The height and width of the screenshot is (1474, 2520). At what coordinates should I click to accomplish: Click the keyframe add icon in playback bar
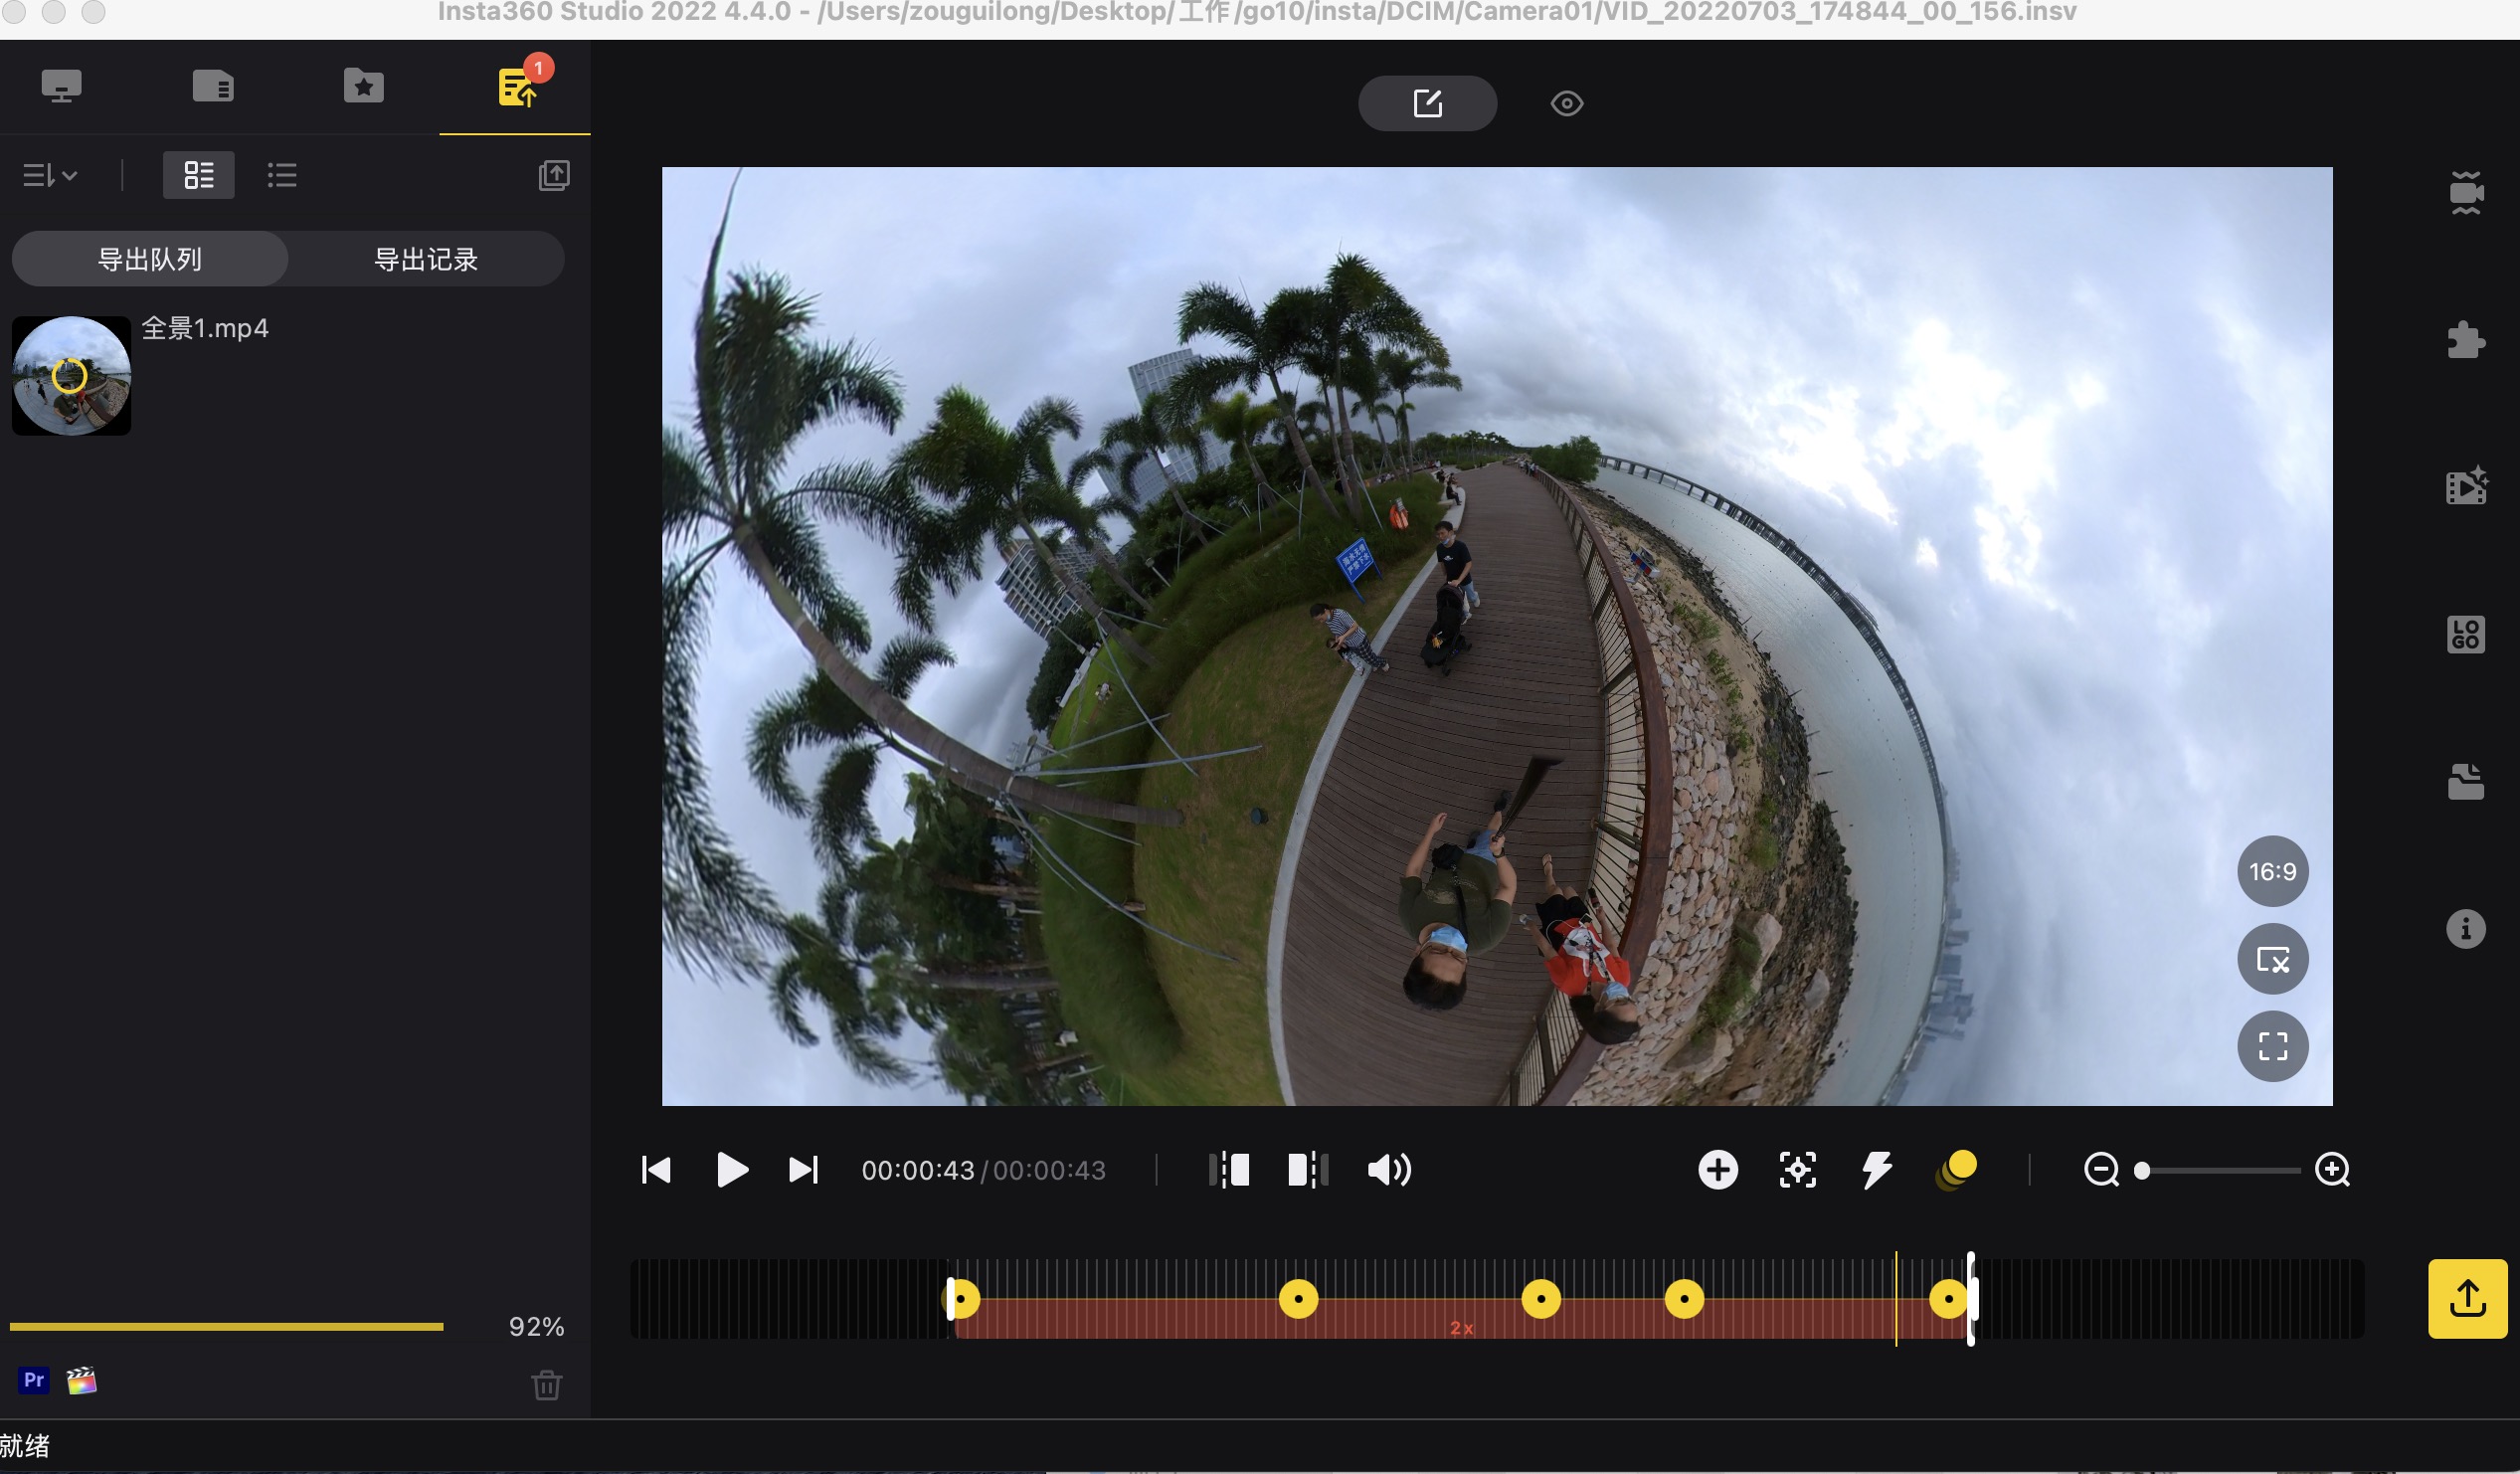[x=1718, y=1170]
